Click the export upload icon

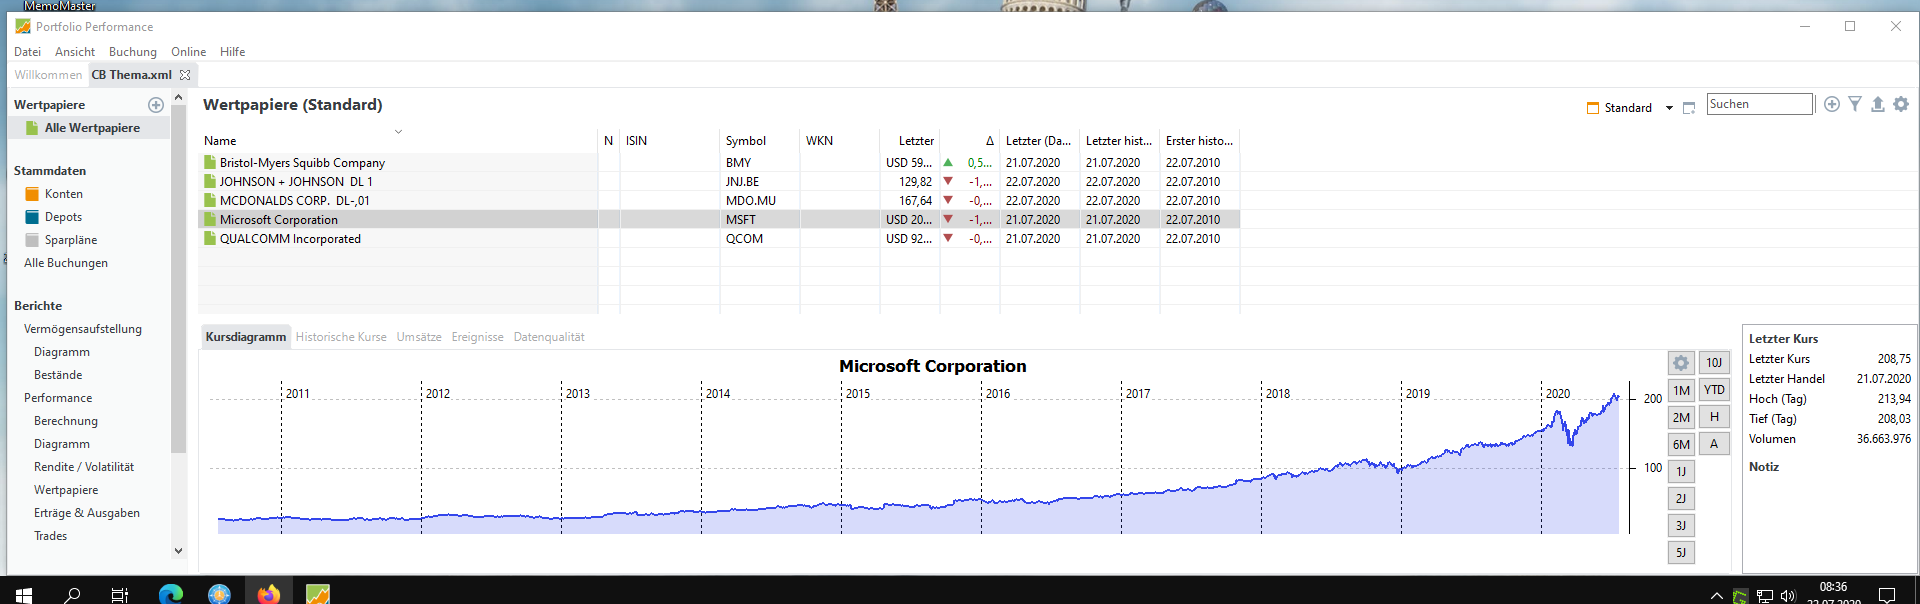[x=1878, y=104]
